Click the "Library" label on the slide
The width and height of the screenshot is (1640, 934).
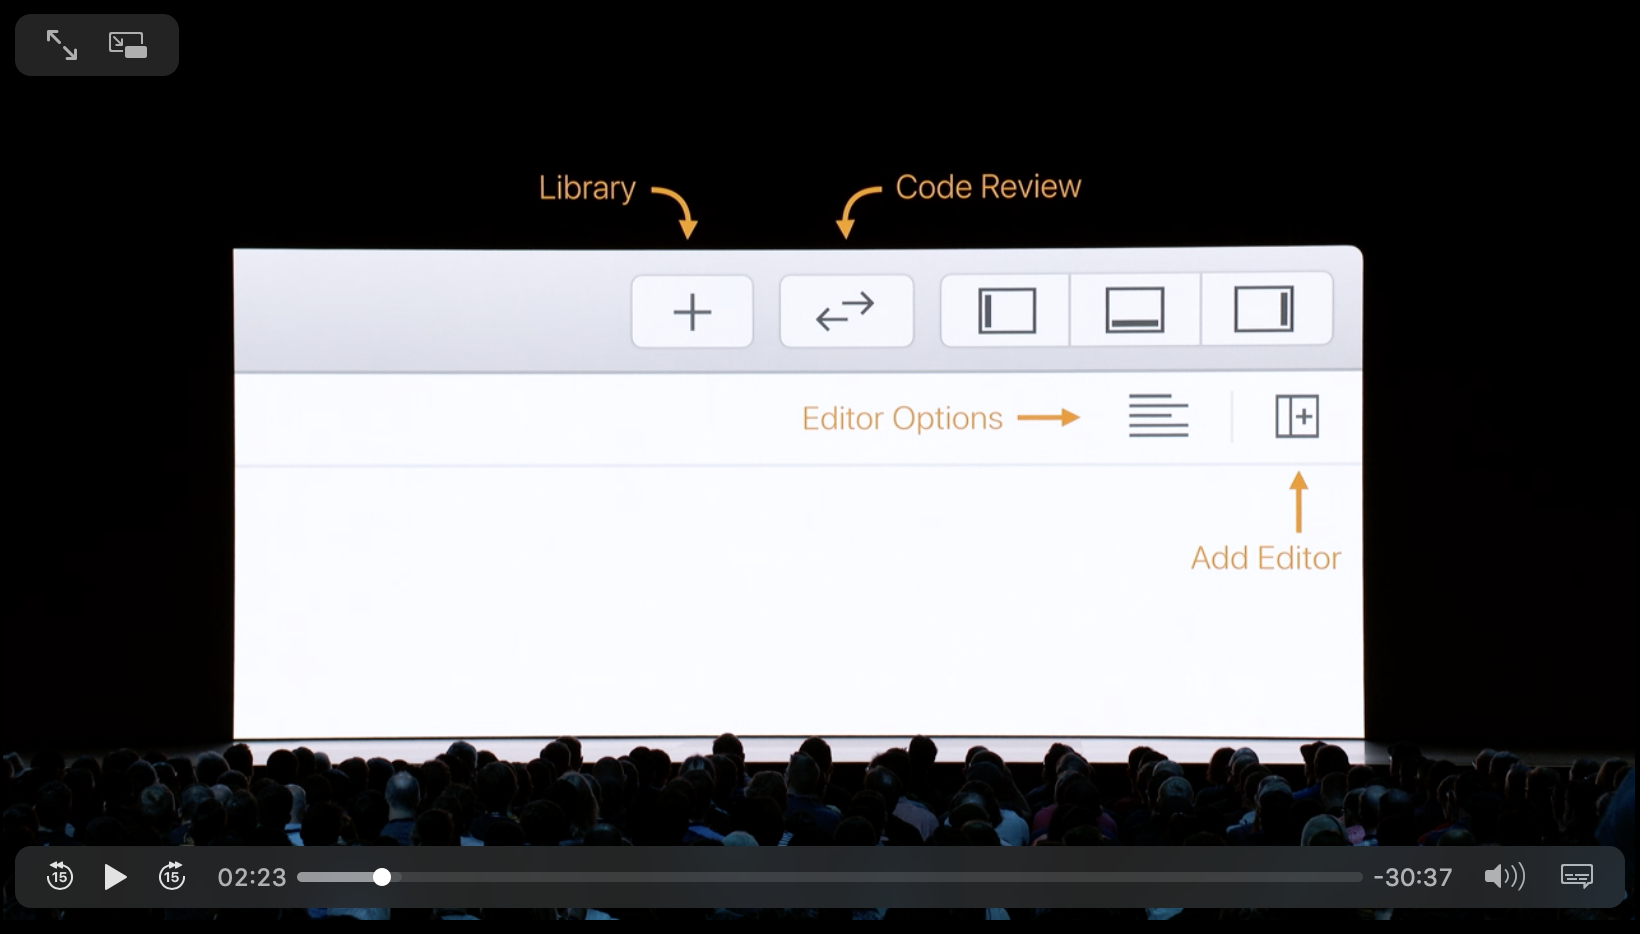[587, 188]
